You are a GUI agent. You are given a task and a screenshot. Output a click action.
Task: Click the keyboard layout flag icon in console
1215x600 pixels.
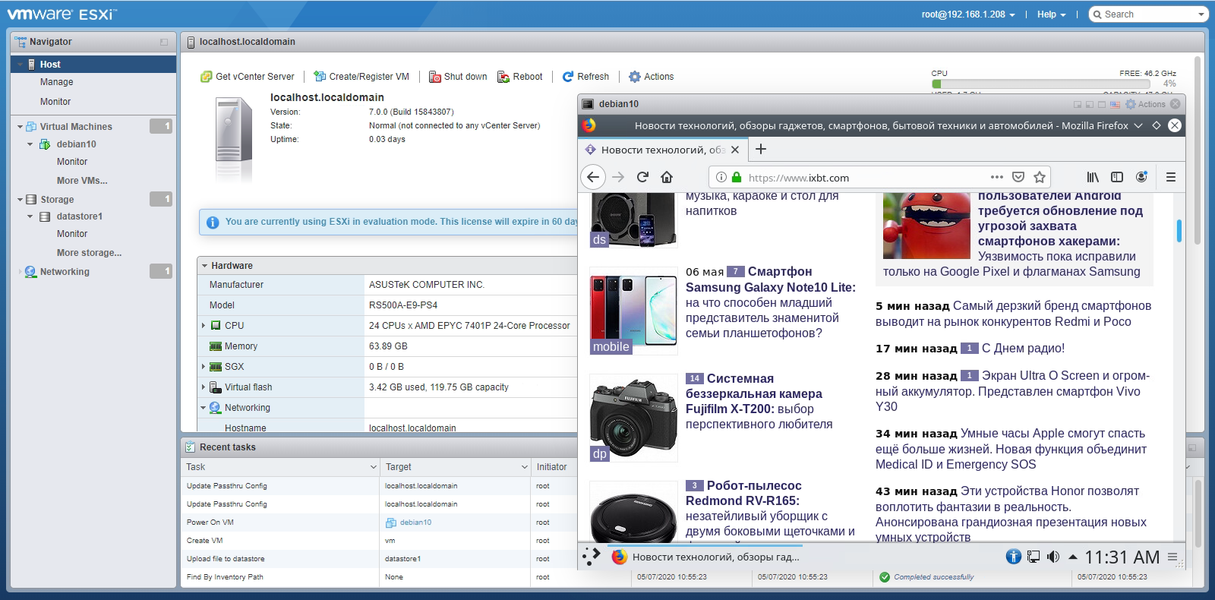(1114, 104)
